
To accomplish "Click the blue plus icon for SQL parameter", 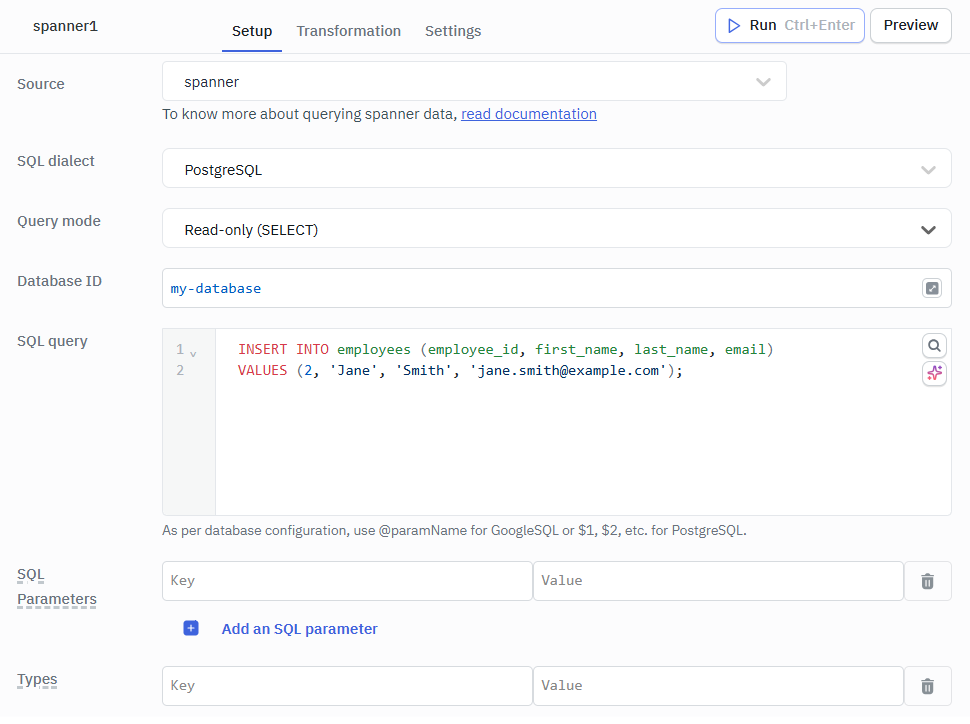I will [x=191, y=629].
